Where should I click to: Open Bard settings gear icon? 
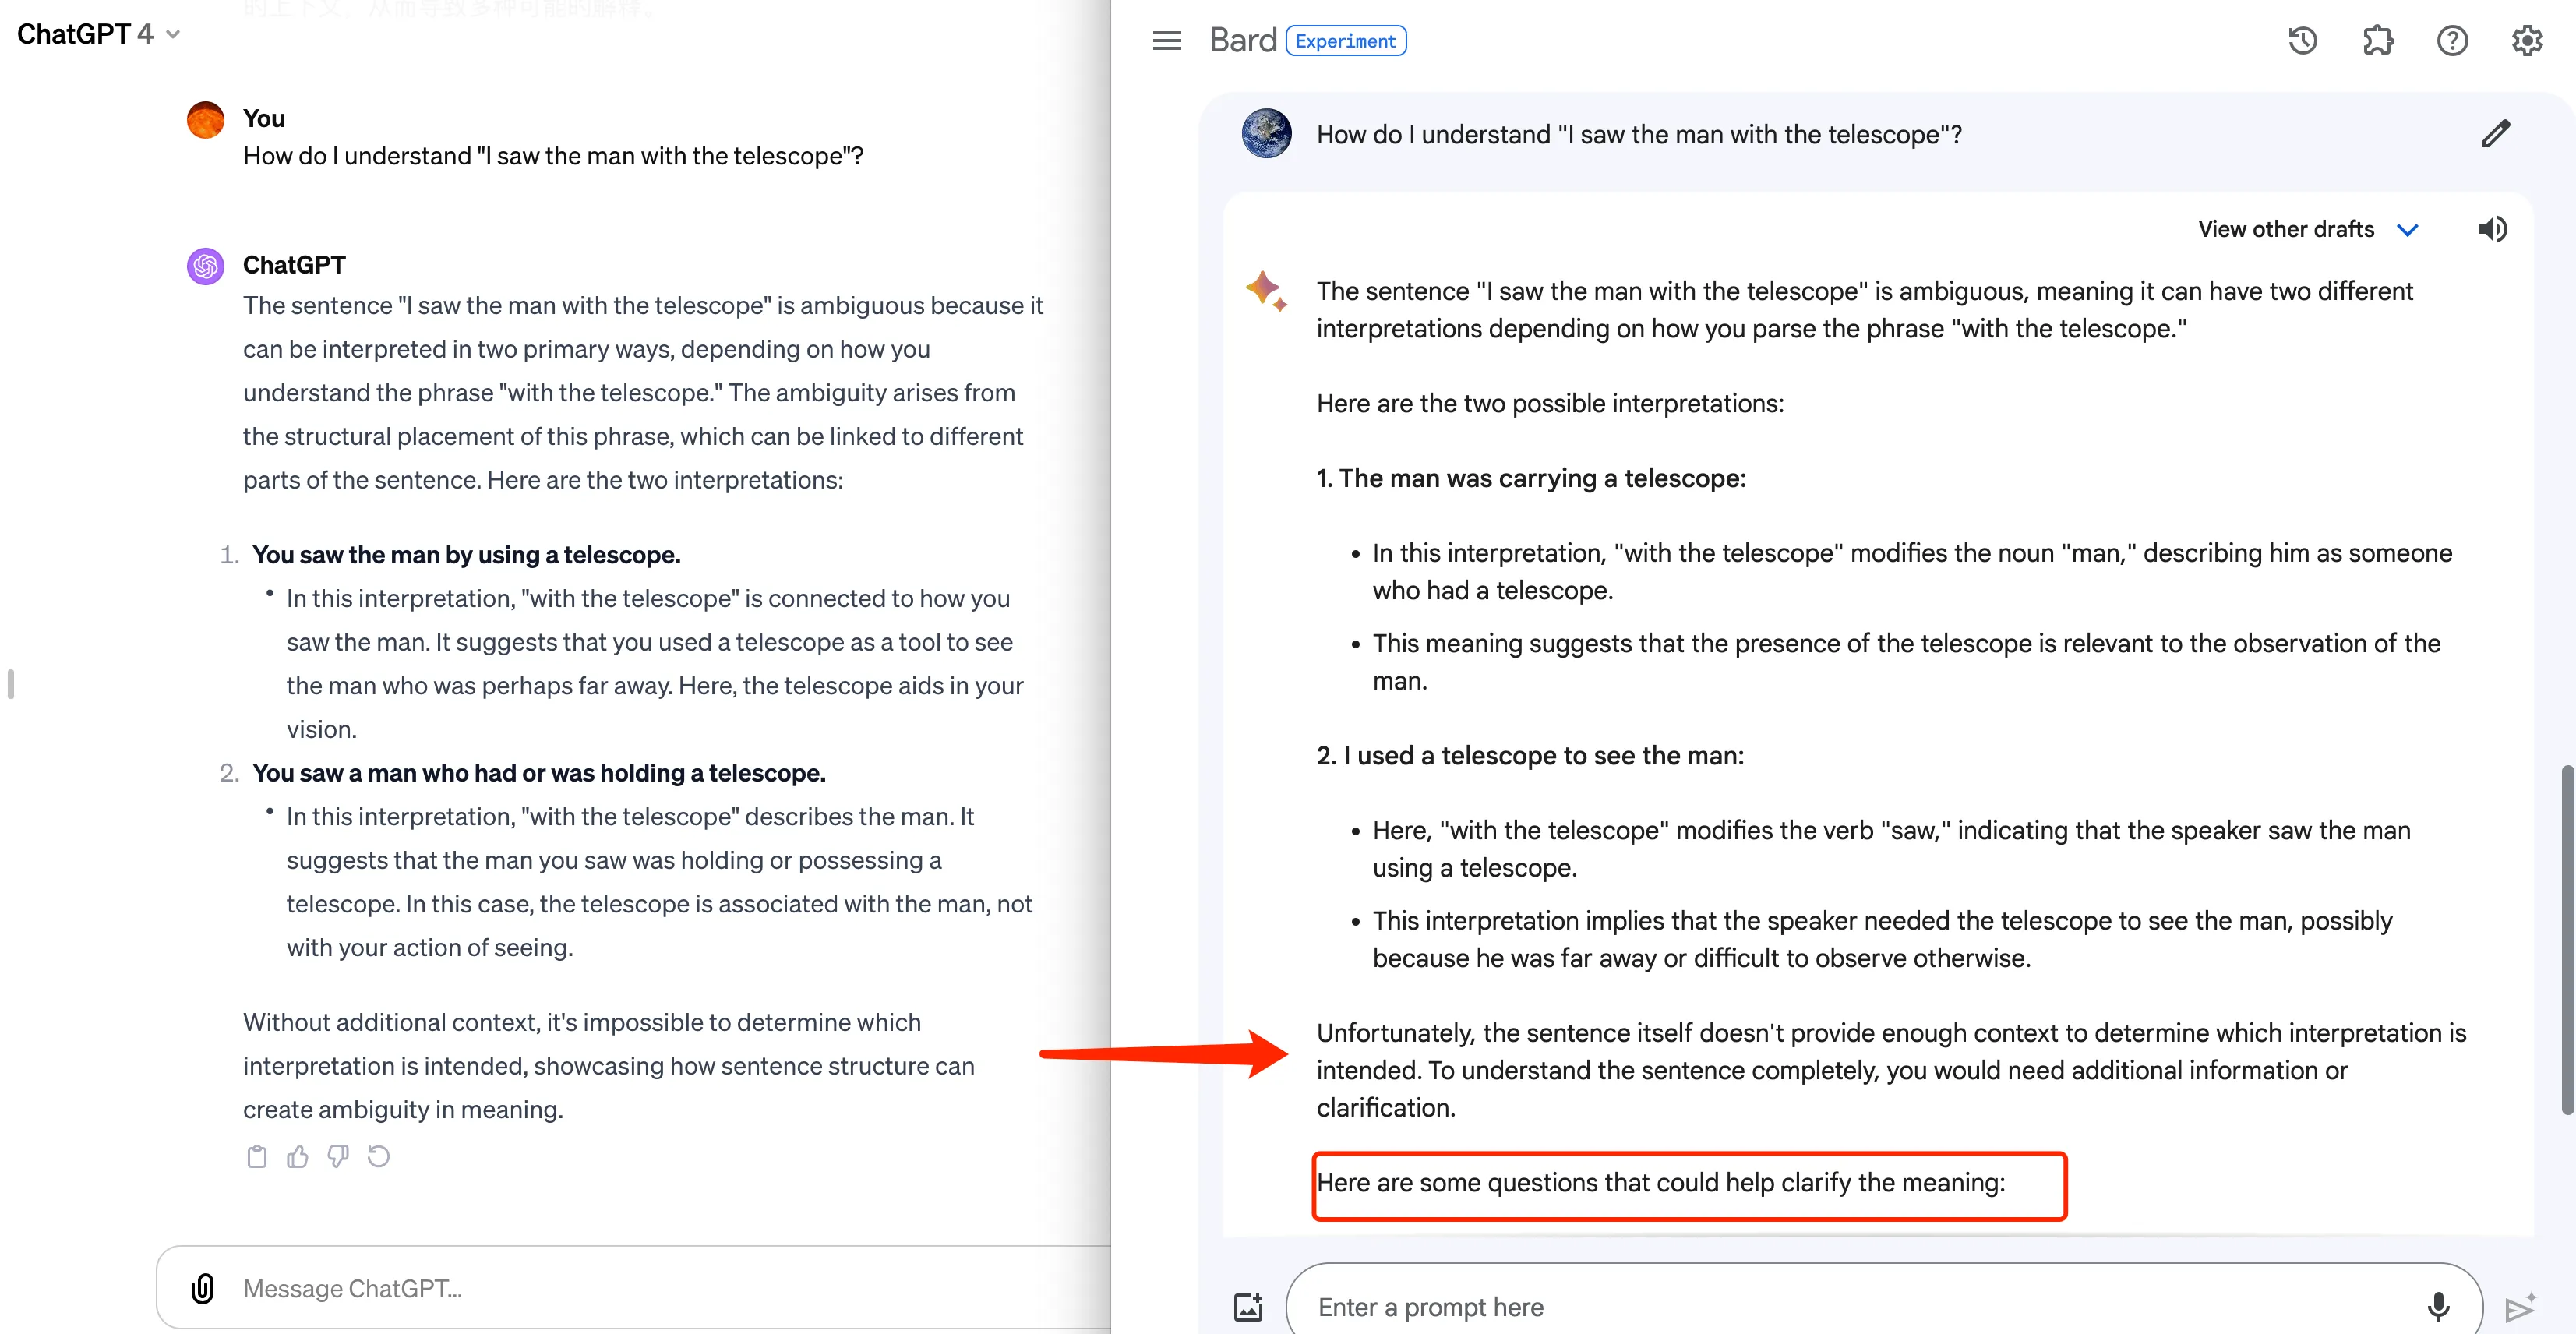point(2526,41)
